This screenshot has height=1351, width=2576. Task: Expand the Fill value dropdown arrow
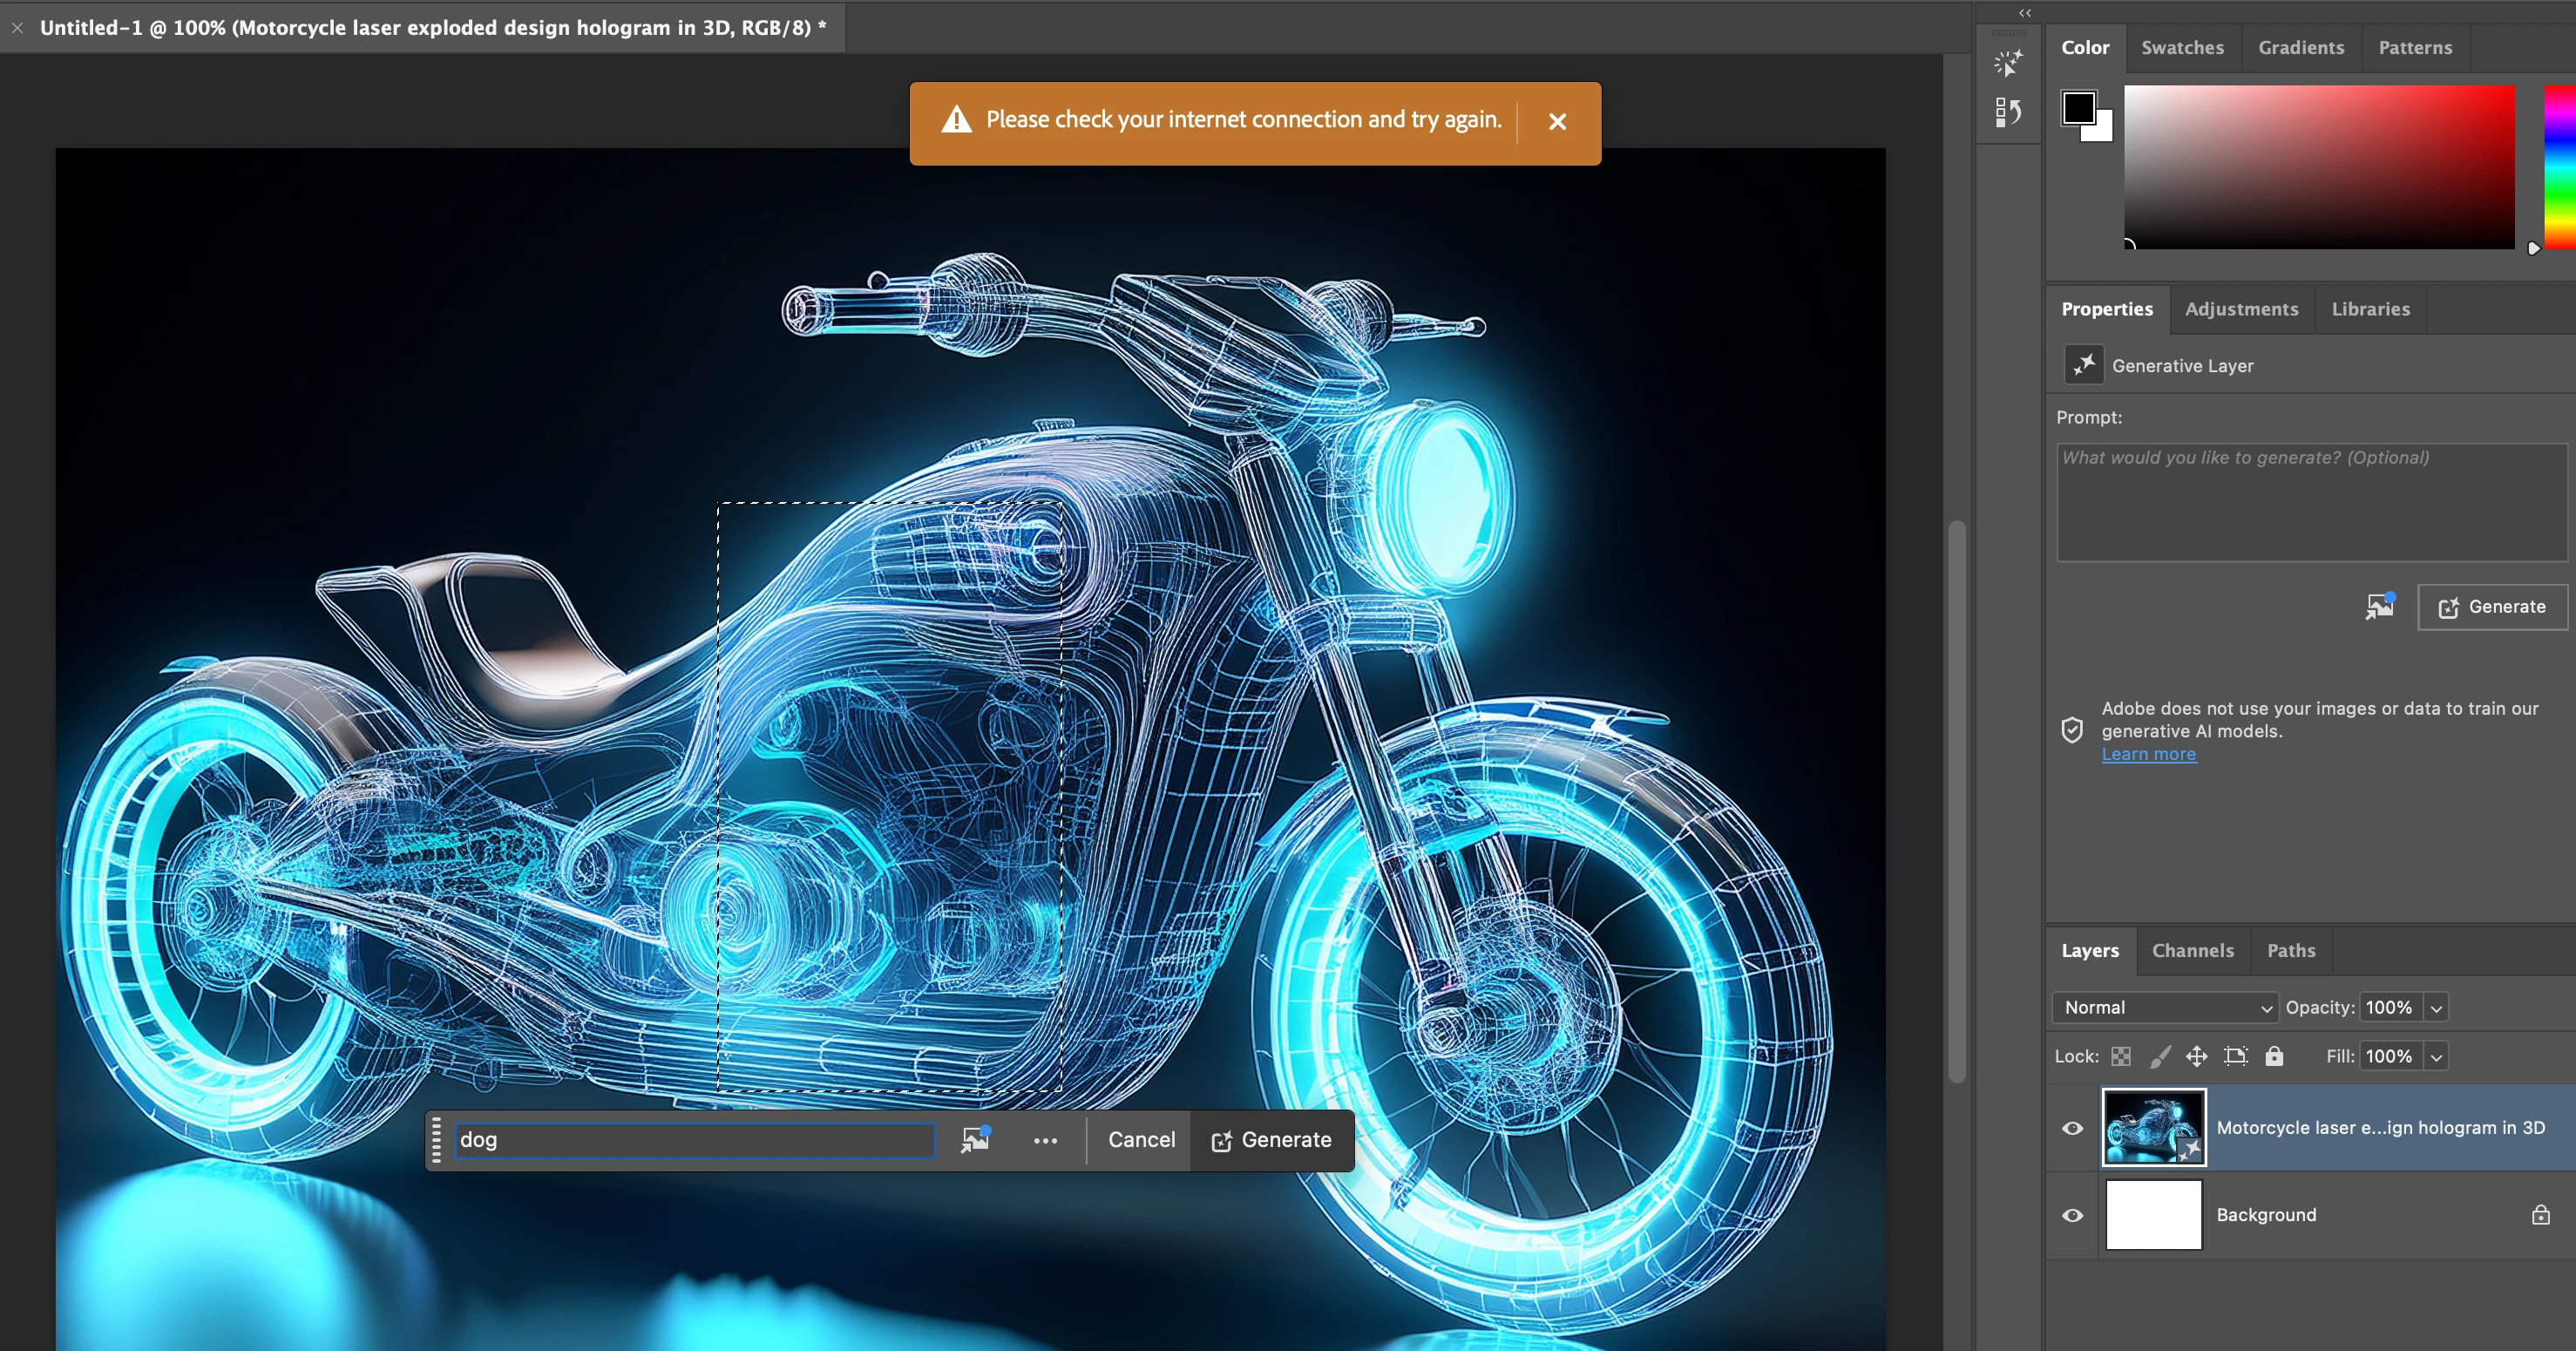coord(2436,1057)
